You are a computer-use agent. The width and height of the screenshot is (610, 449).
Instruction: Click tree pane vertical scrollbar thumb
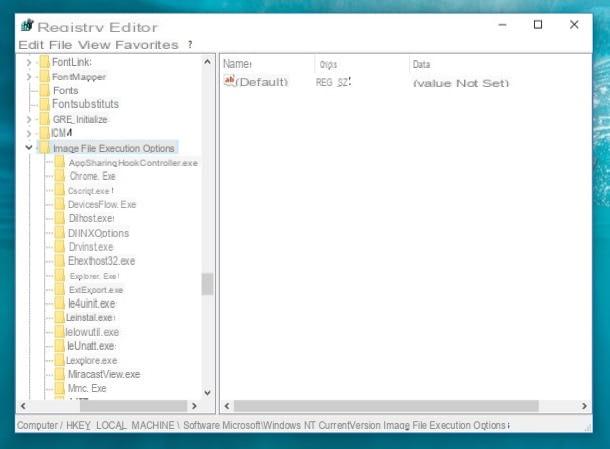[207, 284]
